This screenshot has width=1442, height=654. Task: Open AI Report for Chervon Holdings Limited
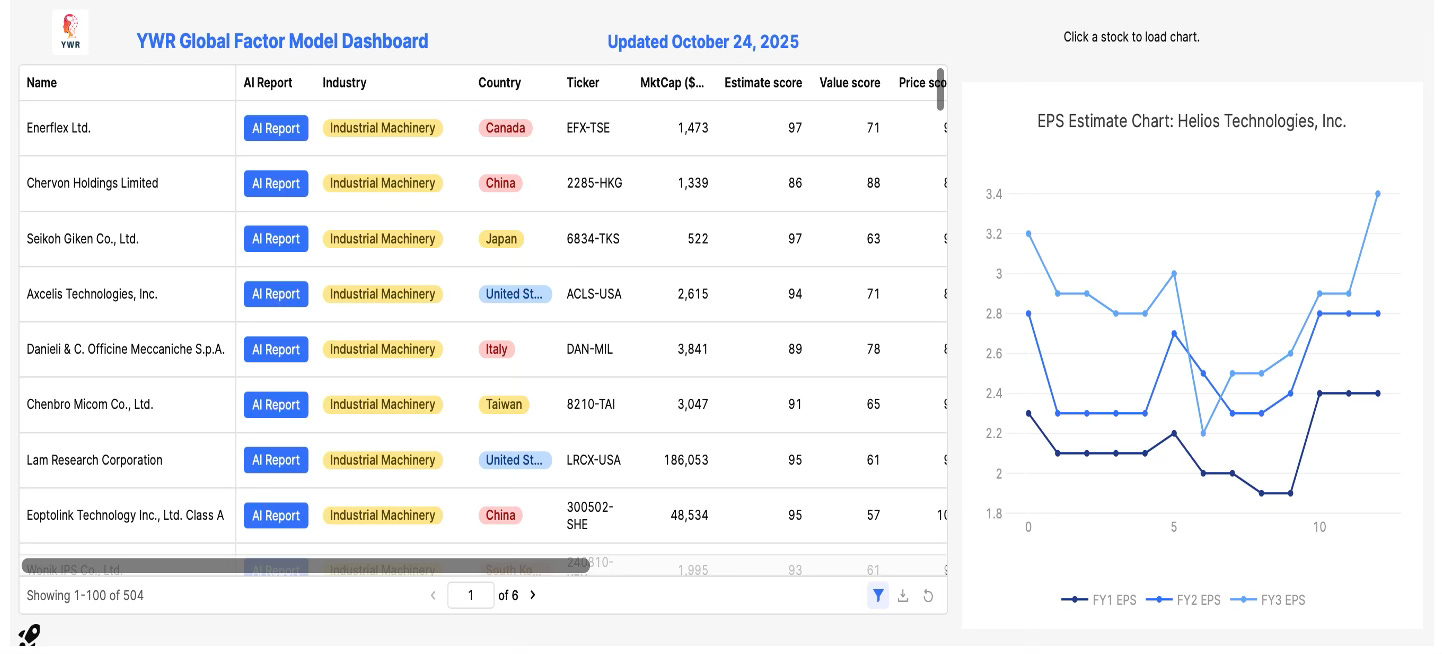click(x=276, y=183)
